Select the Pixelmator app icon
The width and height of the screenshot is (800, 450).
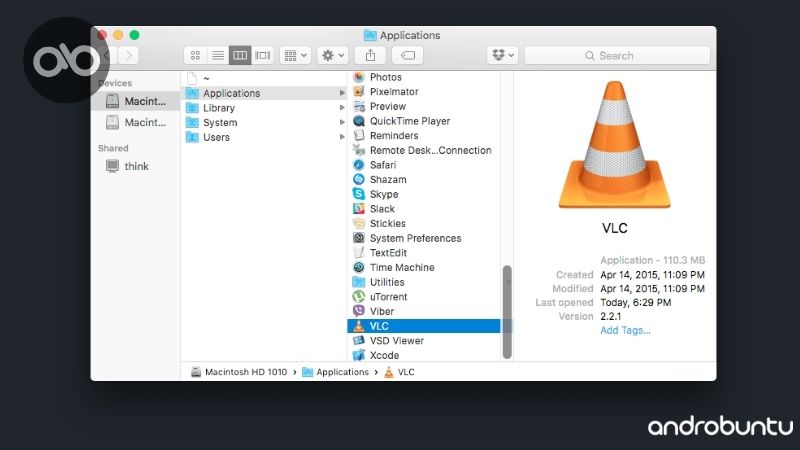click(359, 92)
